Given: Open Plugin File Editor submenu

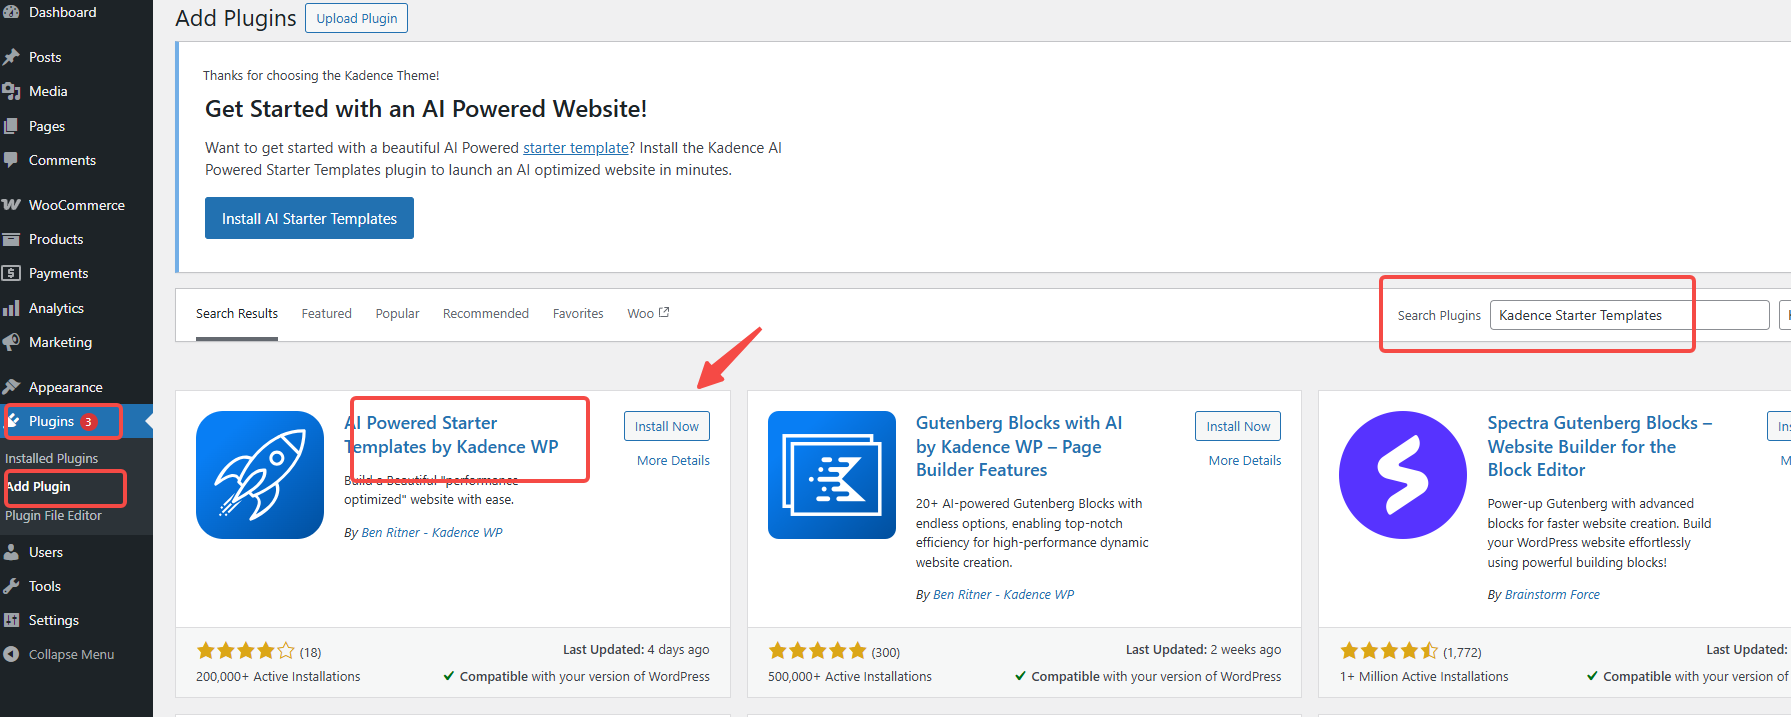Looking at the screenshot, I should 54,515.
